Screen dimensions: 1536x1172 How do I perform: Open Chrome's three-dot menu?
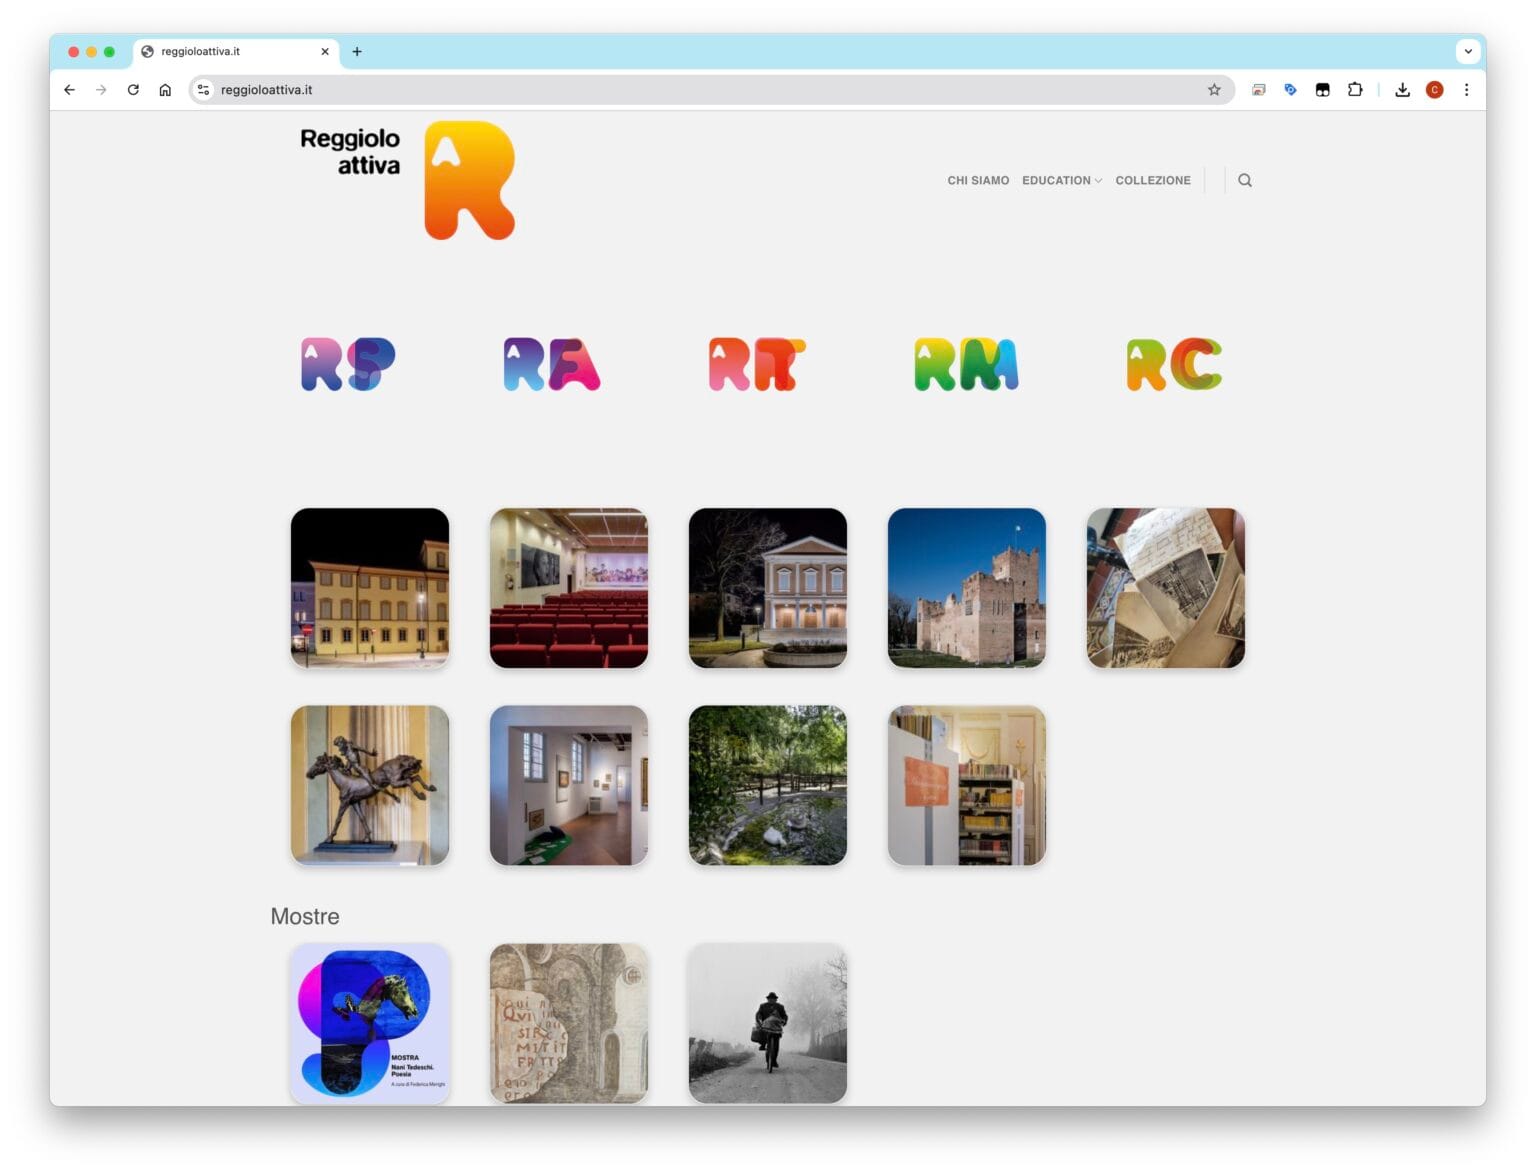pyautogui.click(x=1466, y=90)
